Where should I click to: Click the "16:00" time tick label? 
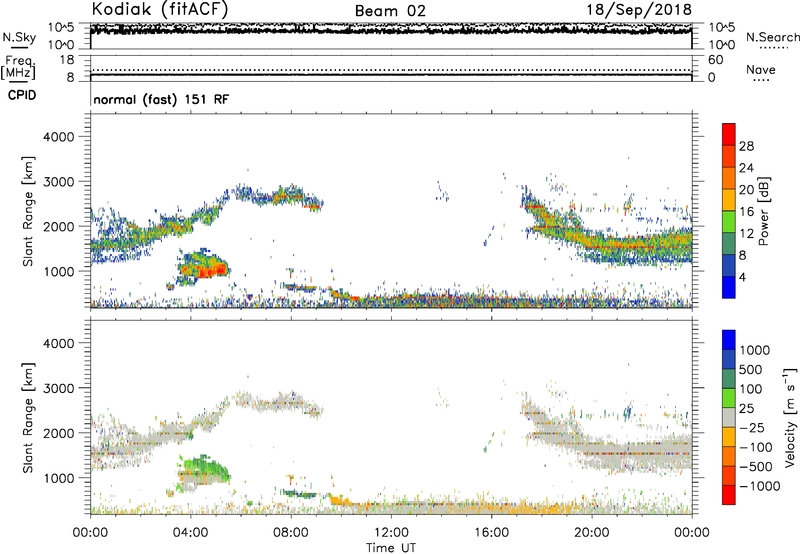491,533
